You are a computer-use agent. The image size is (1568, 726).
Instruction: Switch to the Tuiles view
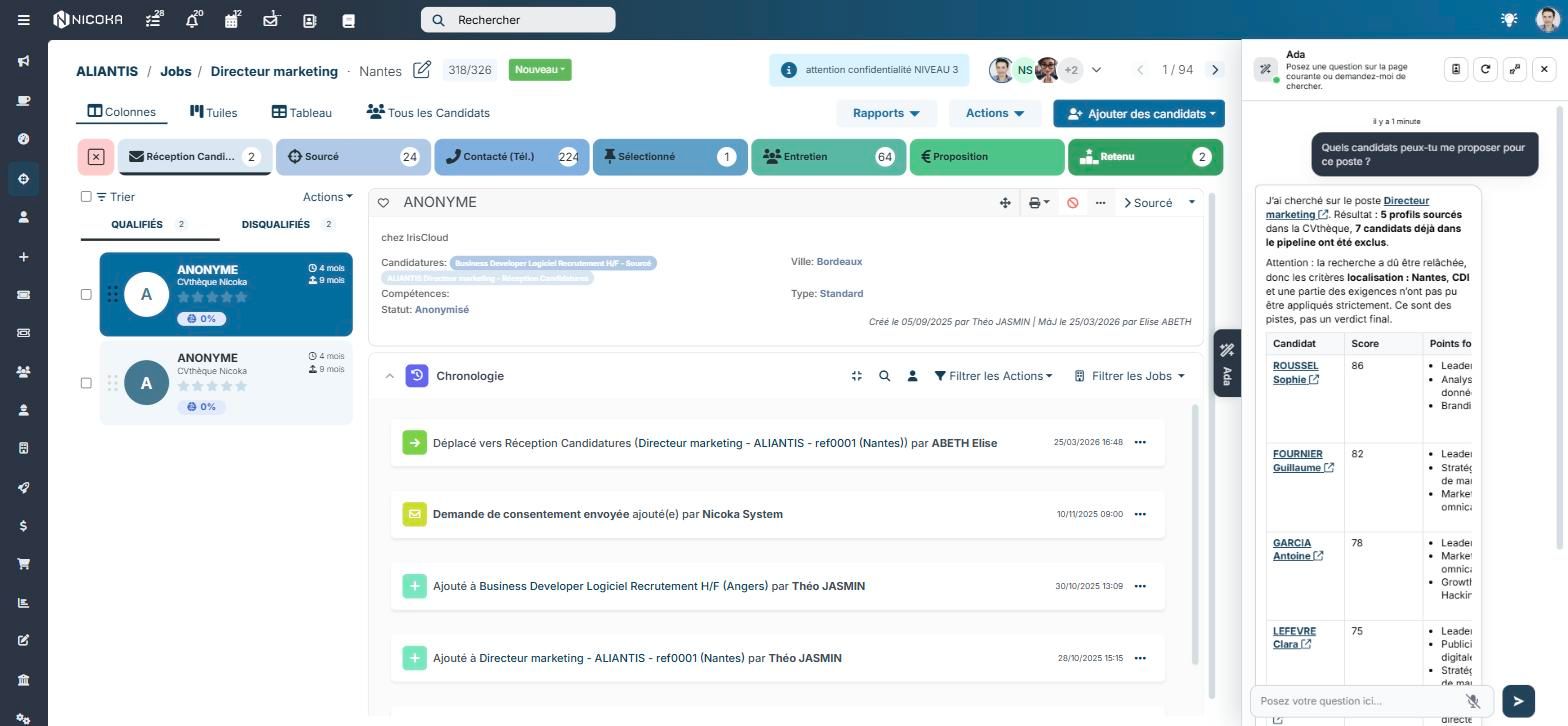(213, 113)
